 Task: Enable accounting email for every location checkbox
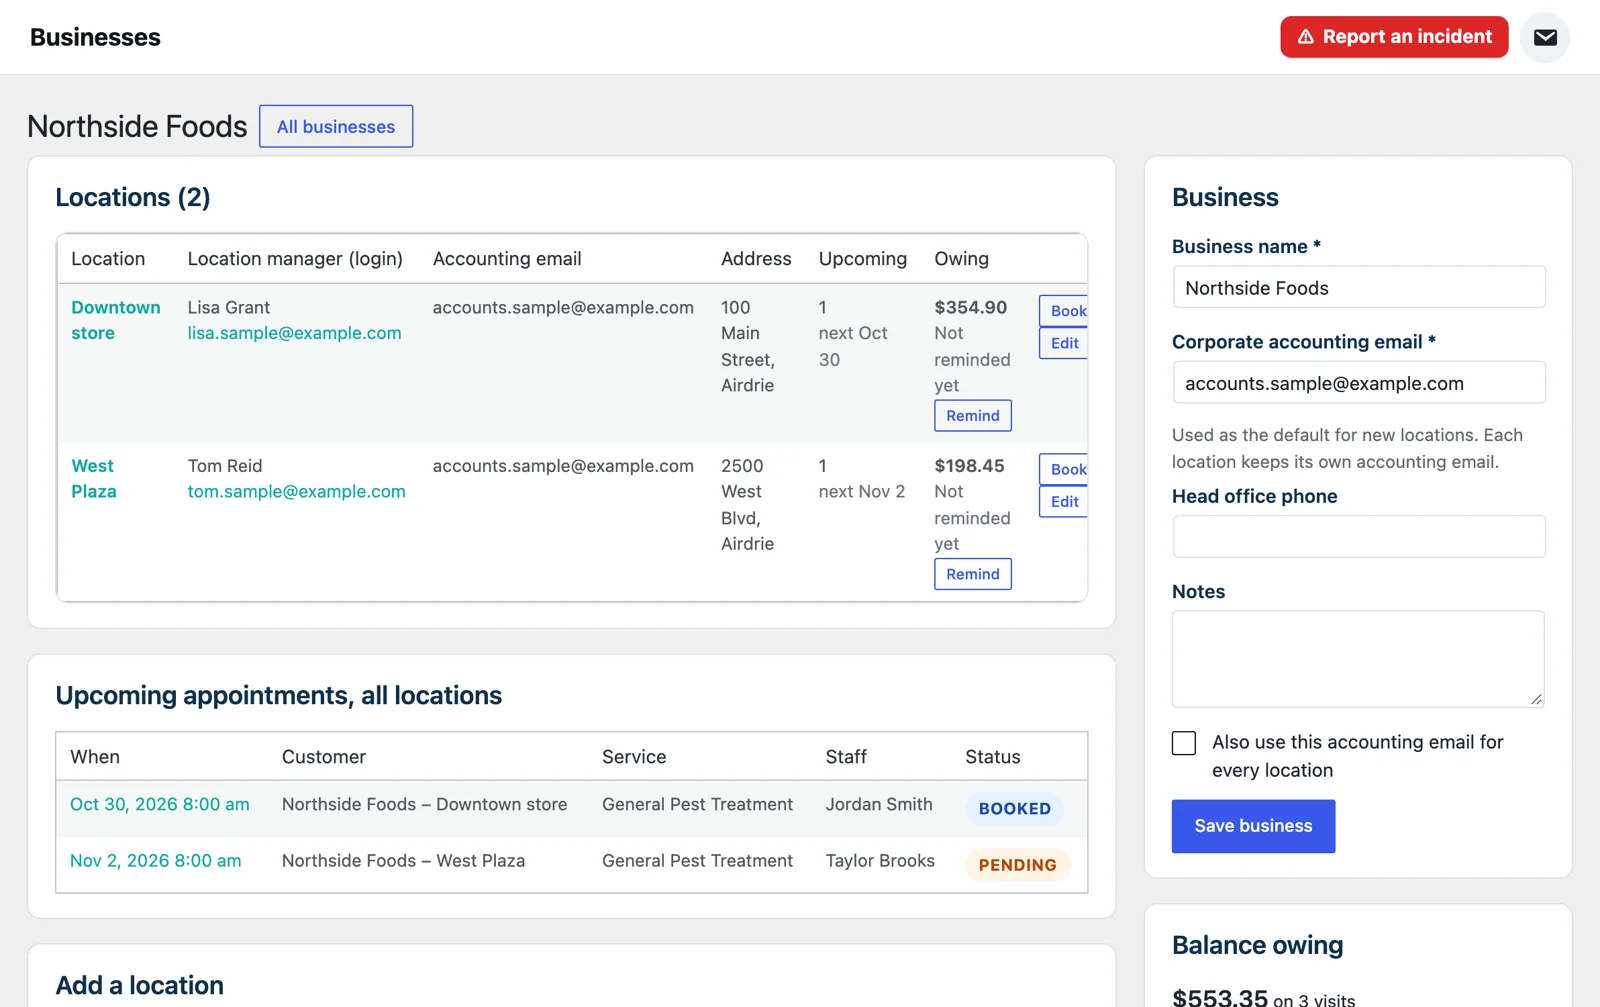(x=1184, y=743)
